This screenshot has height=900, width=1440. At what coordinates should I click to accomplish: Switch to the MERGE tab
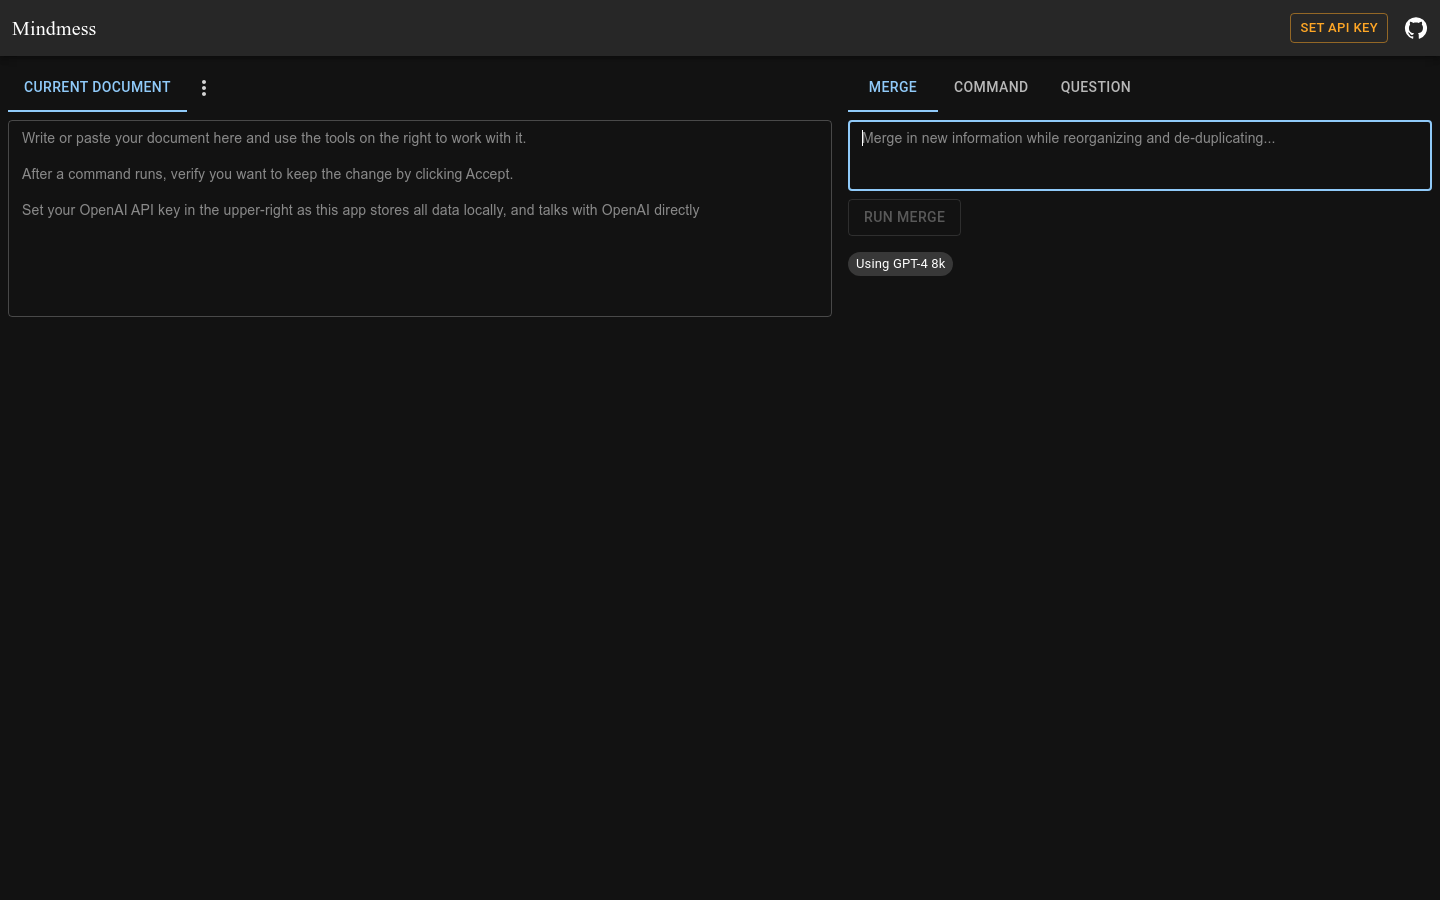(x=892, y=87)
